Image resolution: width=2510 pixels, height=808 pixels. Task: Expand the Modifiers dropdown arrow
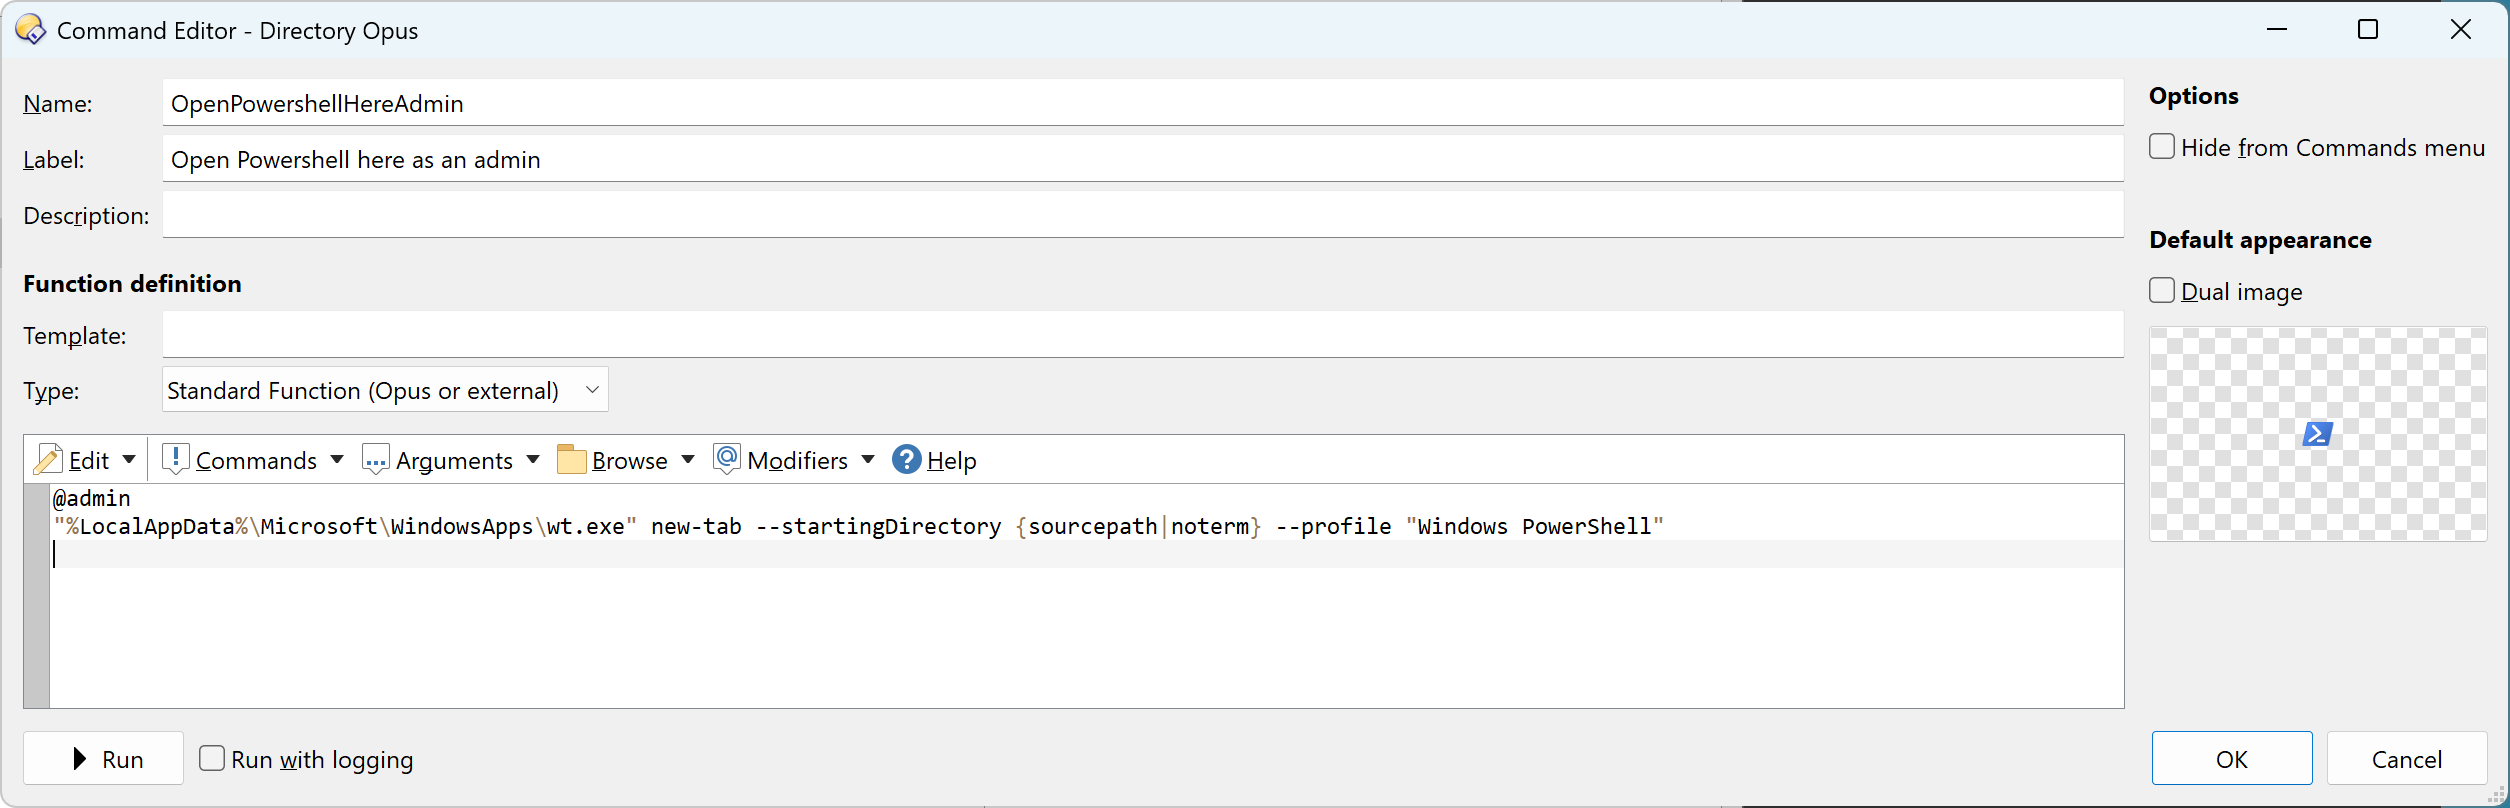pyautogui.click(x=868, y=460)
